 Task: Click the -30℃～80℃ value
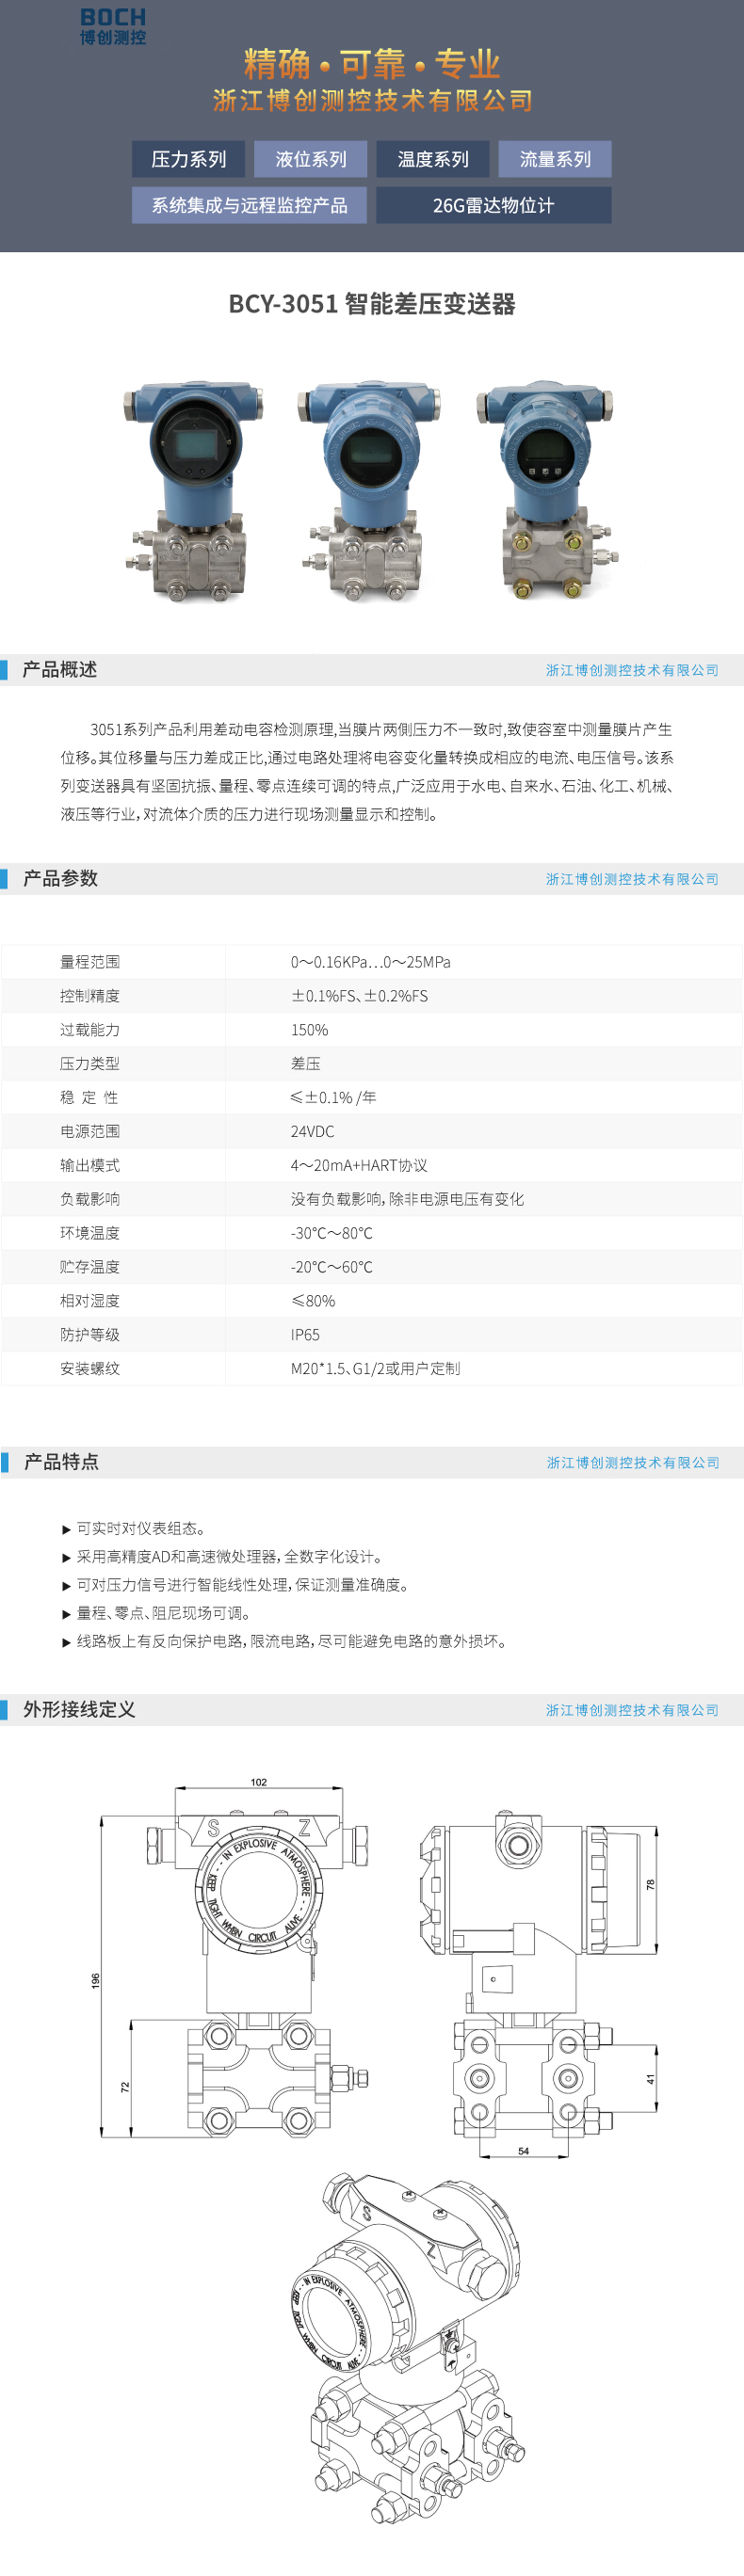click(x=332, y=1233)
